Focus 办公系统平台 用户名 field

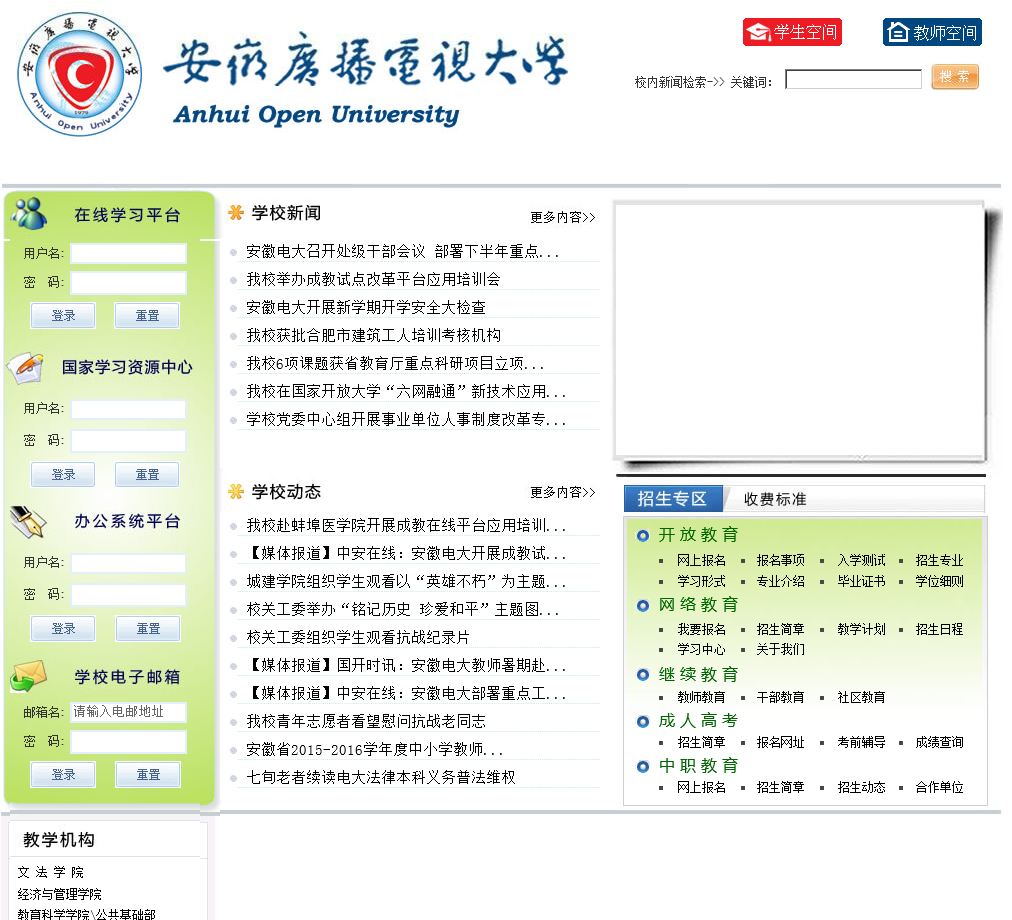tap(128, 563)
